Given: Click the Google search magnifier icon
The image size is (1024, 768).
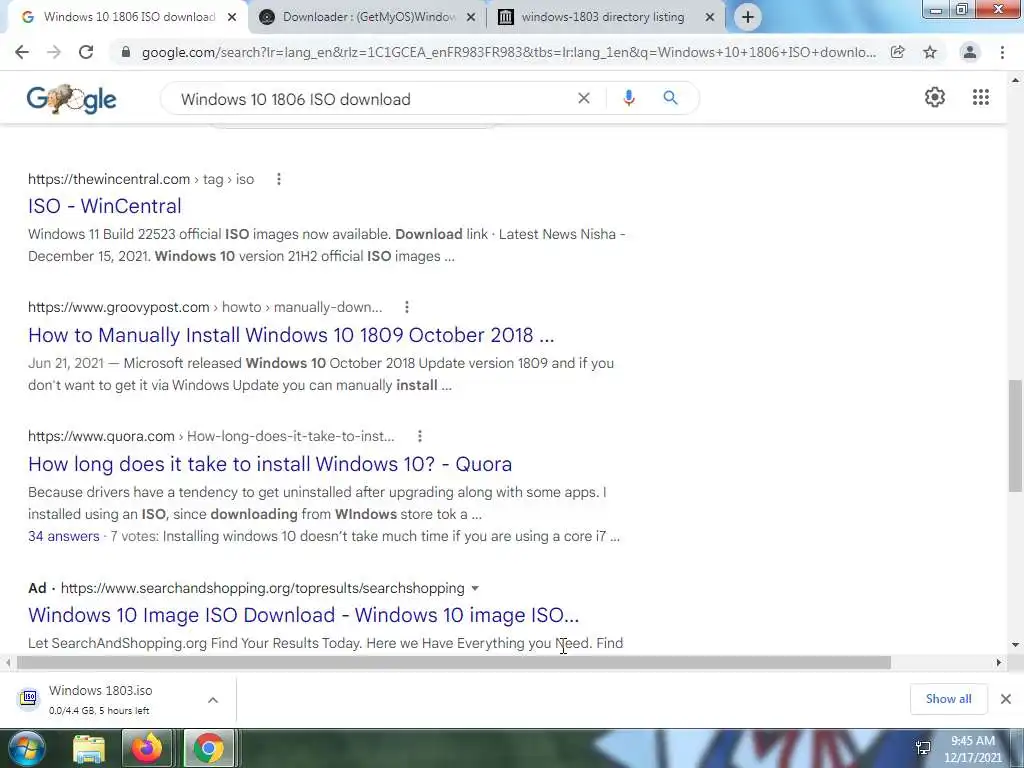Looking at the screenshot, I should [x=670, y=98].
